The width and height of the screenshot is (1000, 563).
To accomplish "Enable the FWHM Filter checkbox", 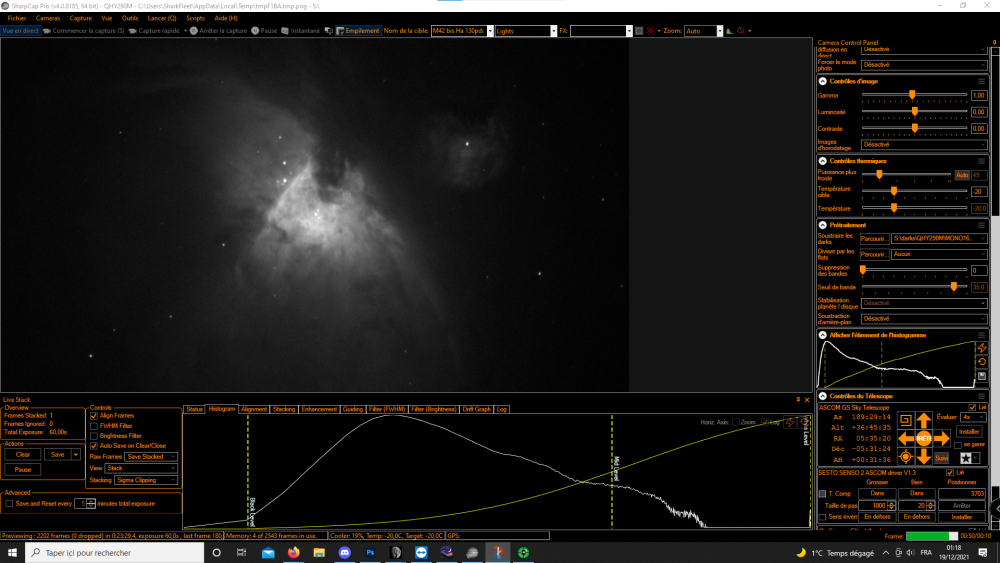I will point(94,426).
